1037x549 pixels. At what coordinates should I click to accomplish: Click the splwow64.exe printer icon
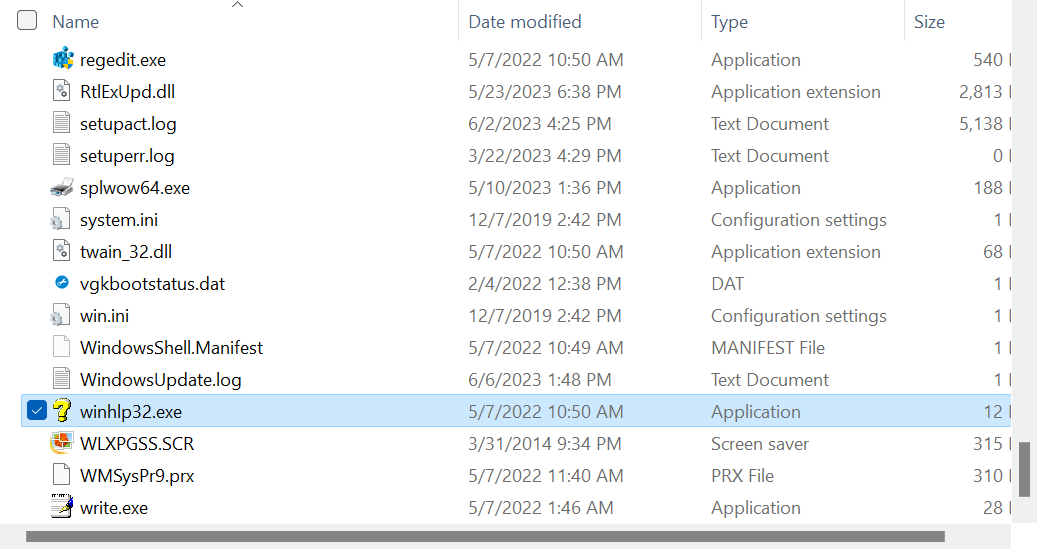[x=62, y=187]
